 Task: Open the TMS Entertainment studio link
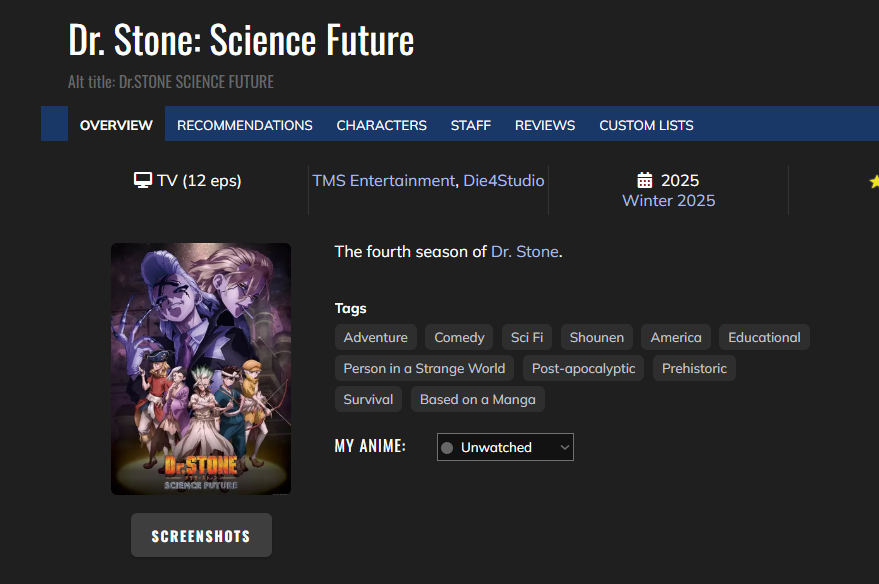383,180
